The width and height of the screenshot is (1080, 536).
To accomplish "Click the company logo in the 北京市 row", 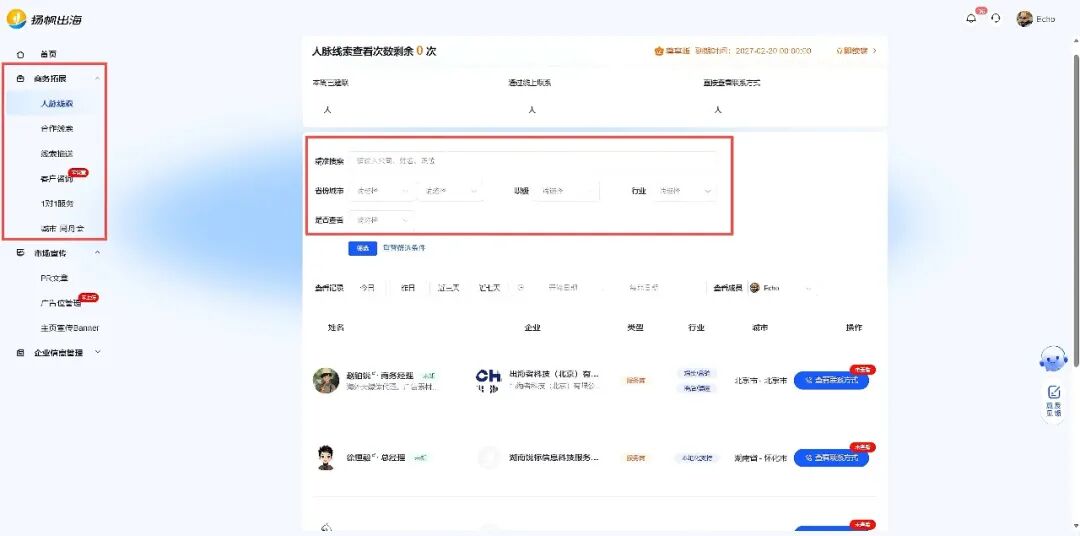I will coord(488,381).
